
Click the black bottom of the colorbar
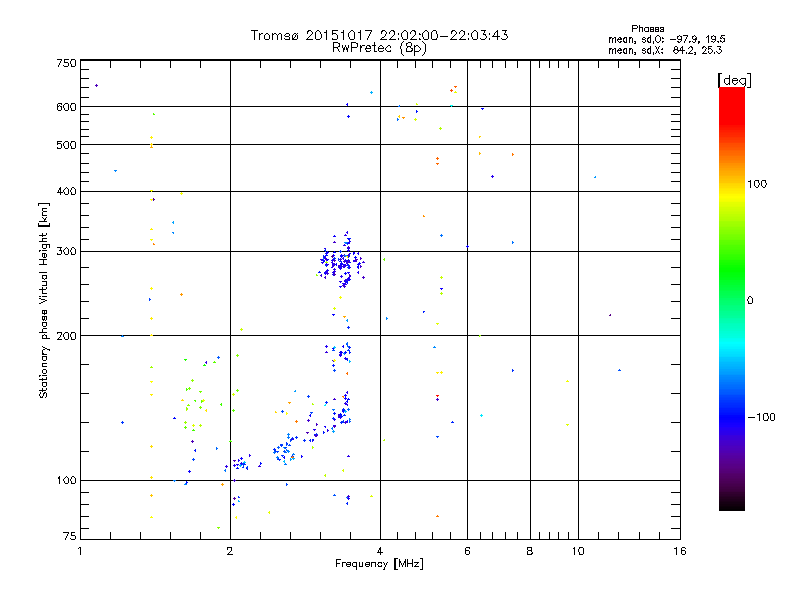[x=732, y=503]
